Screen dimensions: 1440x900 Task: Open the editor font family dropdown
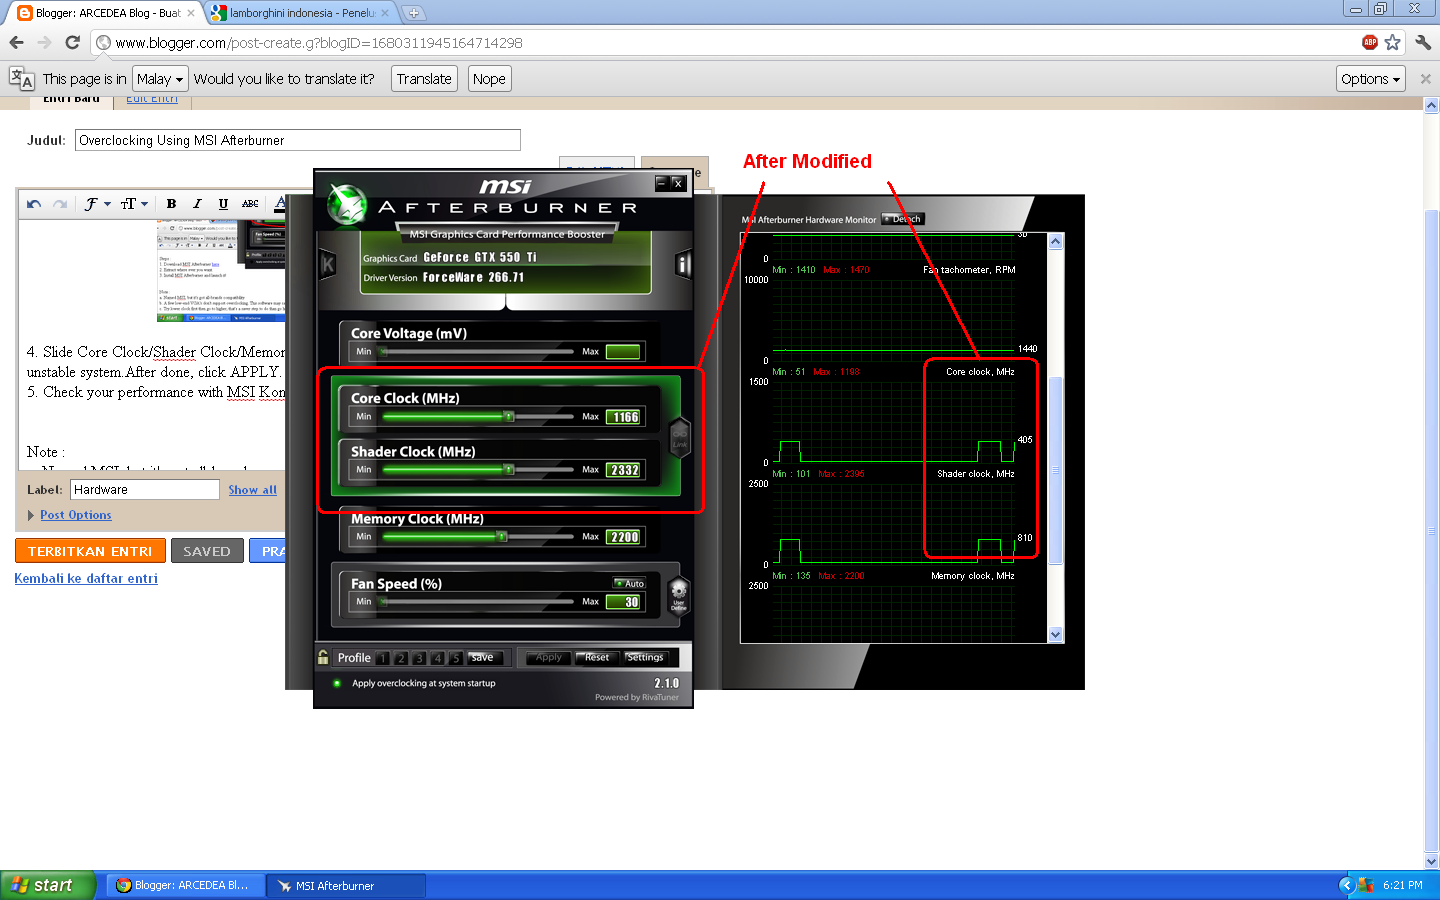click(x=97, y=204)
